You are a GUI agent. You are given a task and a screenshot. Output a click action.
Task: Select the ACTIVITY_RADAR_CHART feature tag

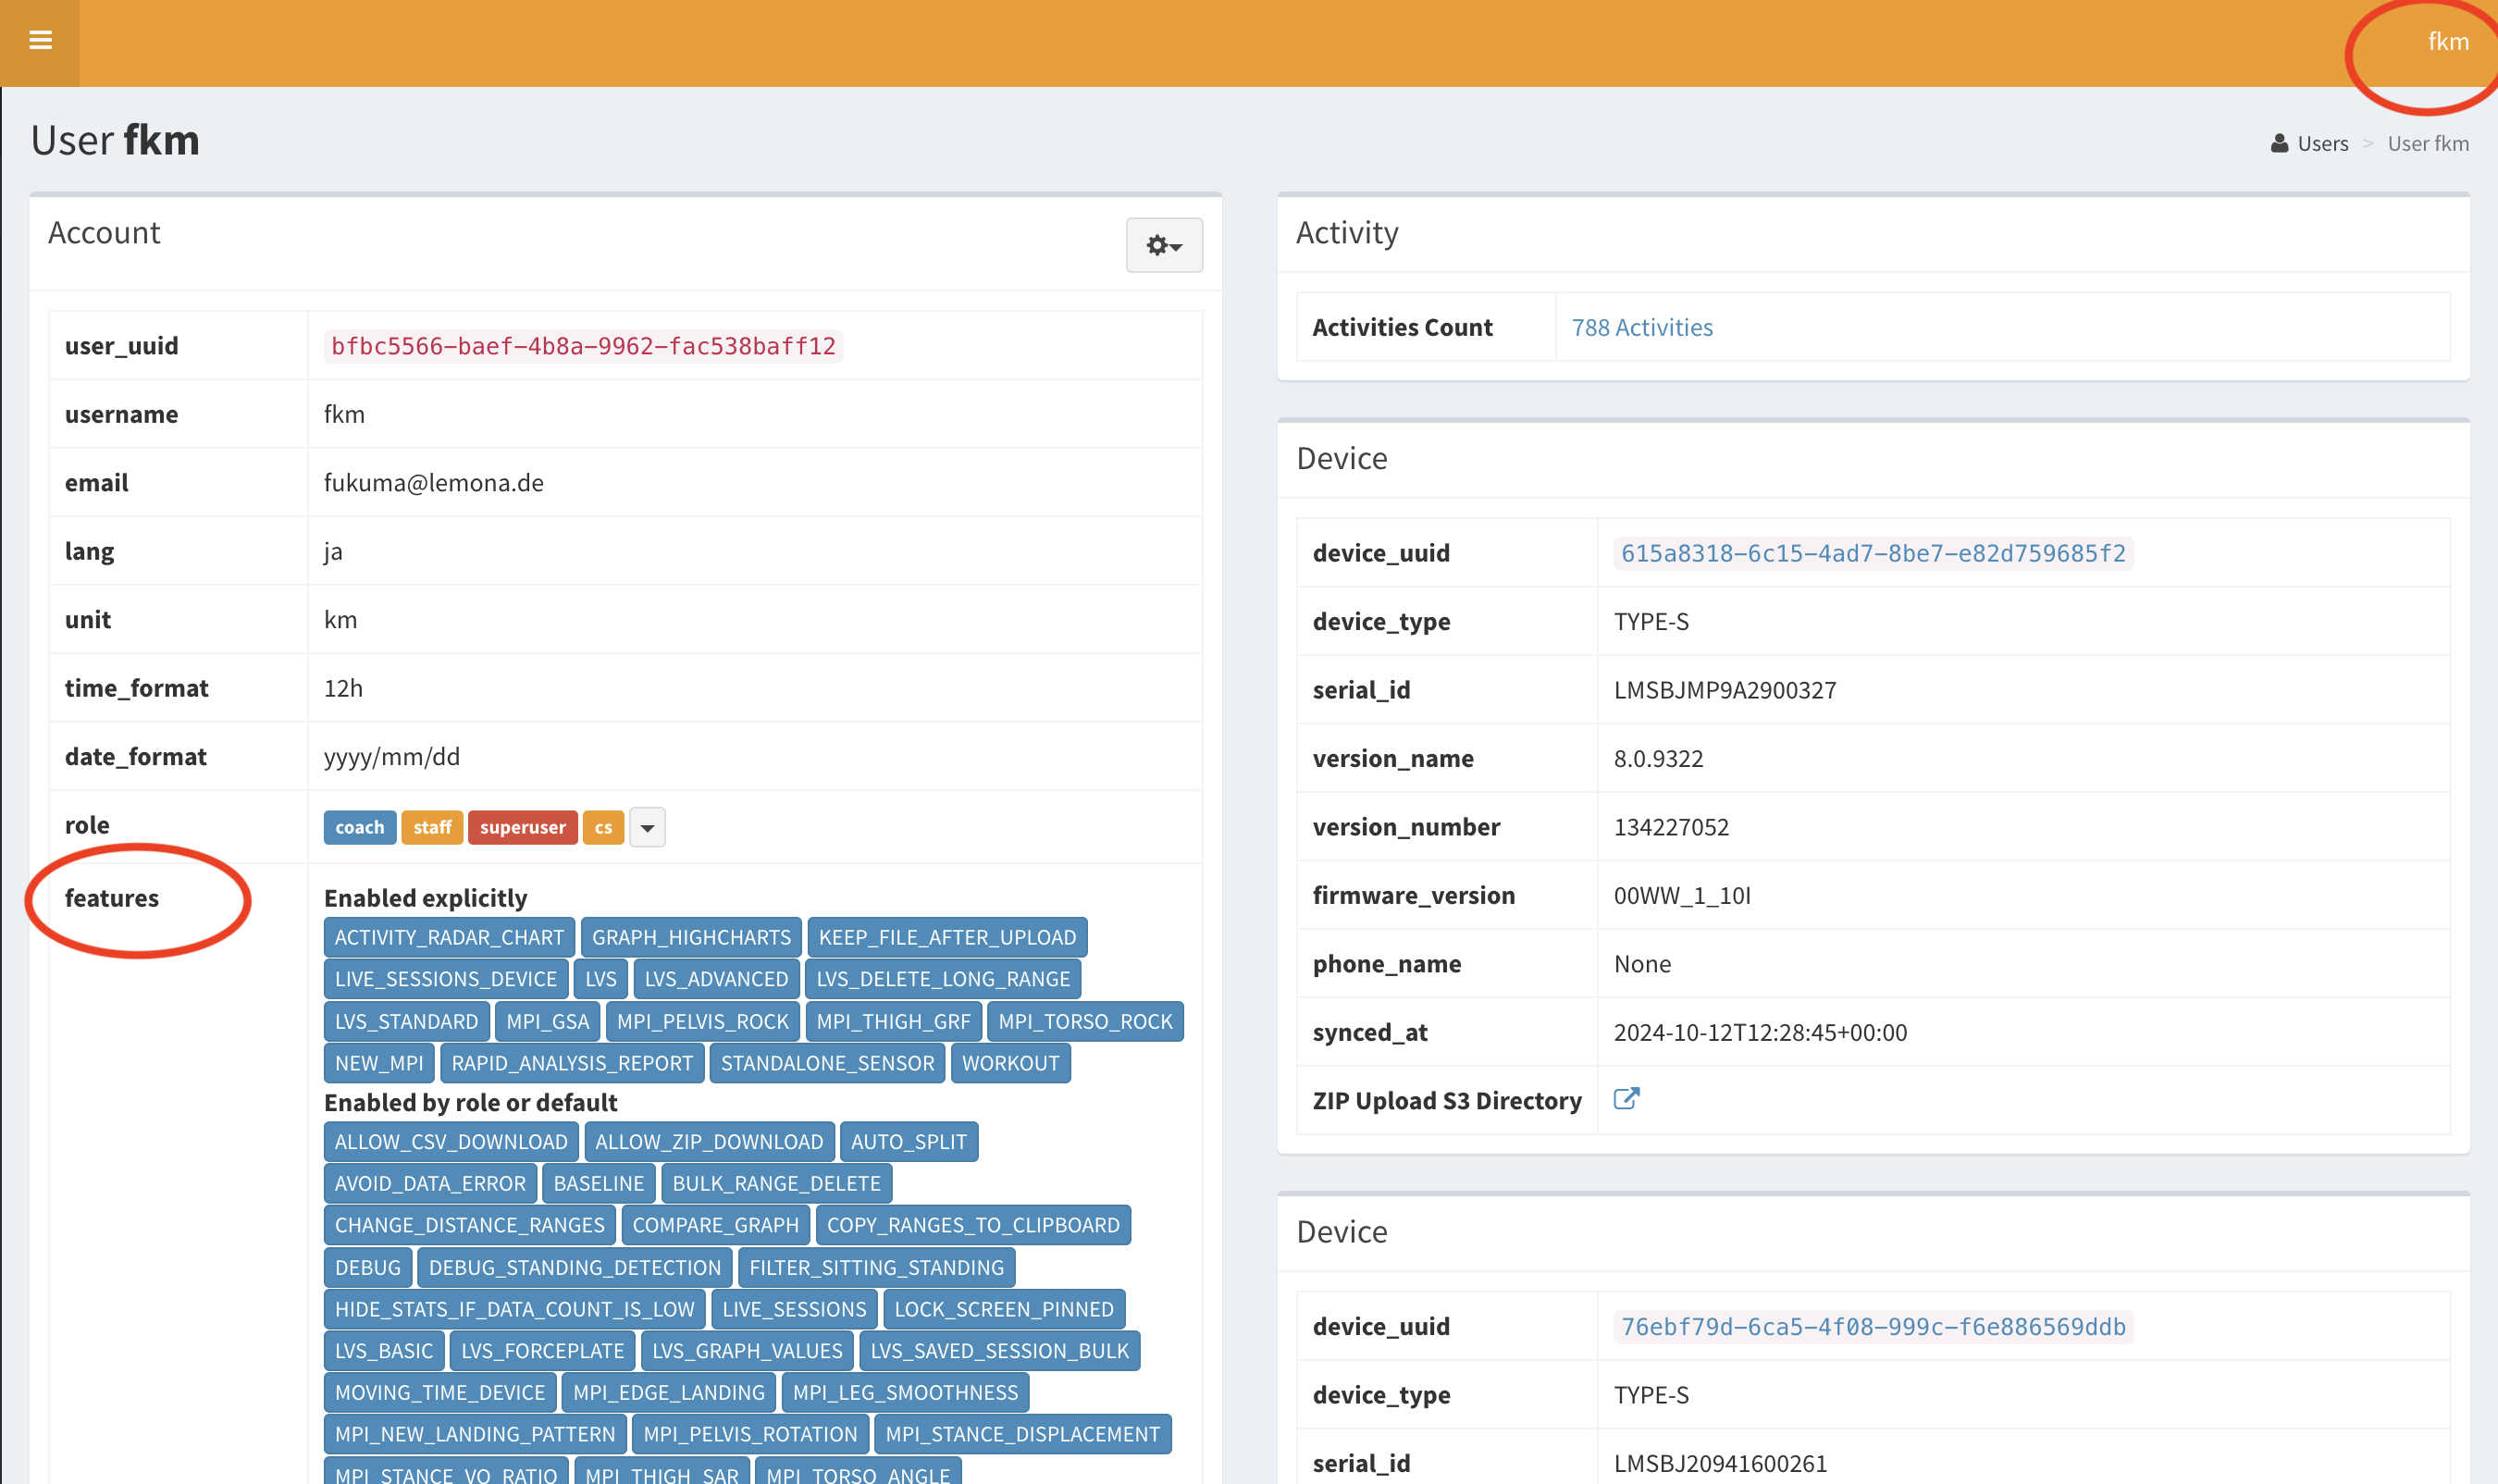(x=449, y=938)
